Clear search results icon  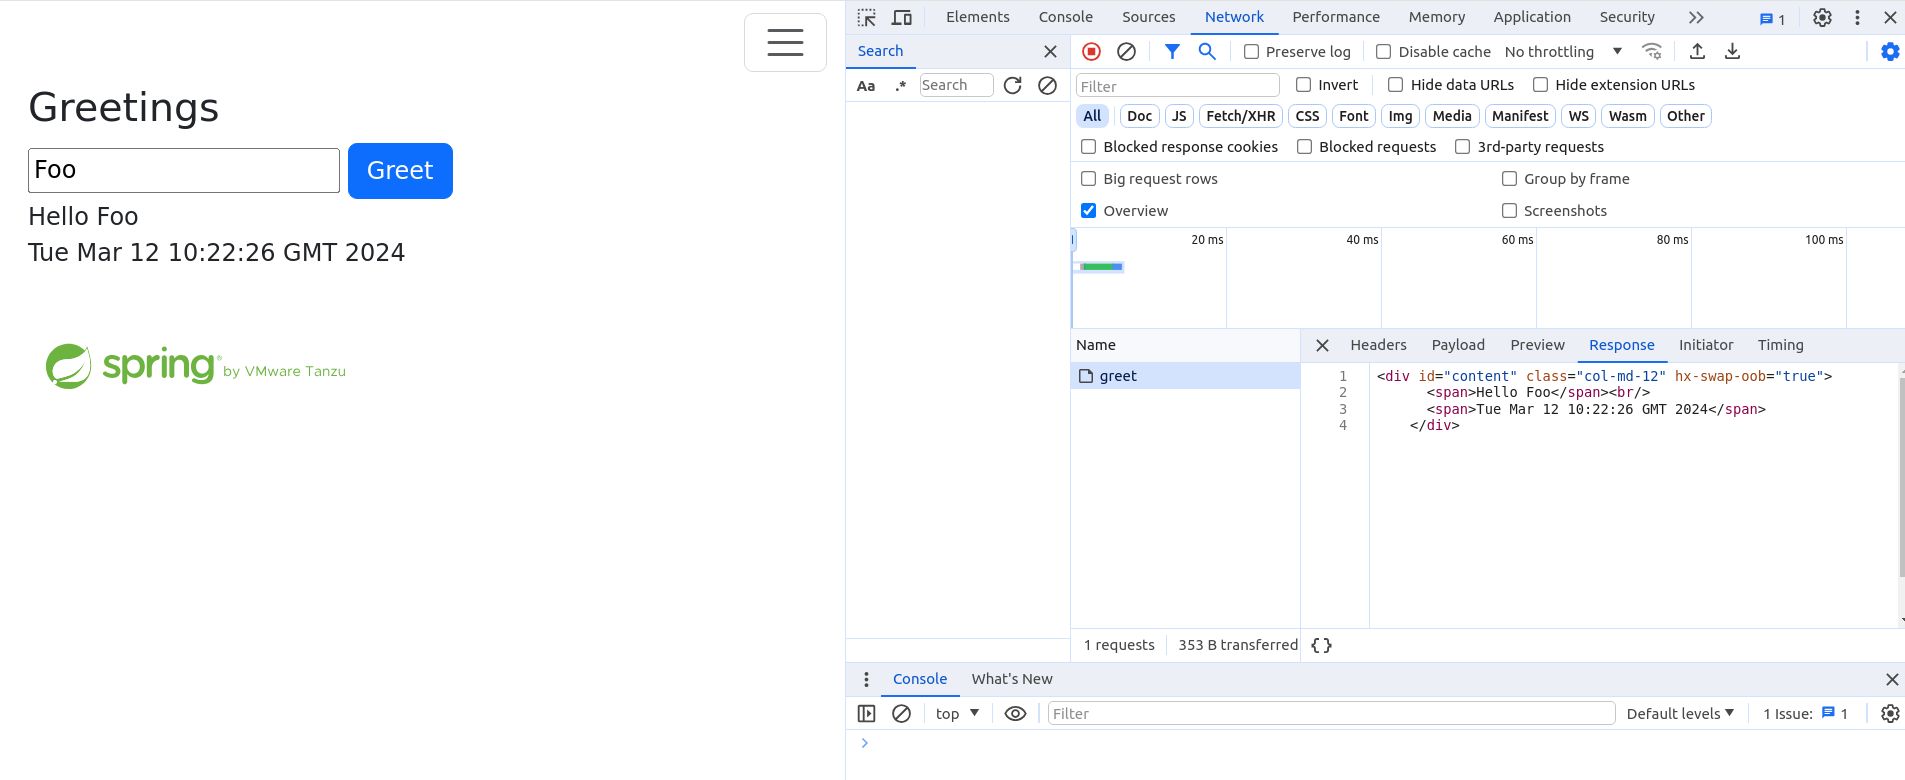(1047, 86)
